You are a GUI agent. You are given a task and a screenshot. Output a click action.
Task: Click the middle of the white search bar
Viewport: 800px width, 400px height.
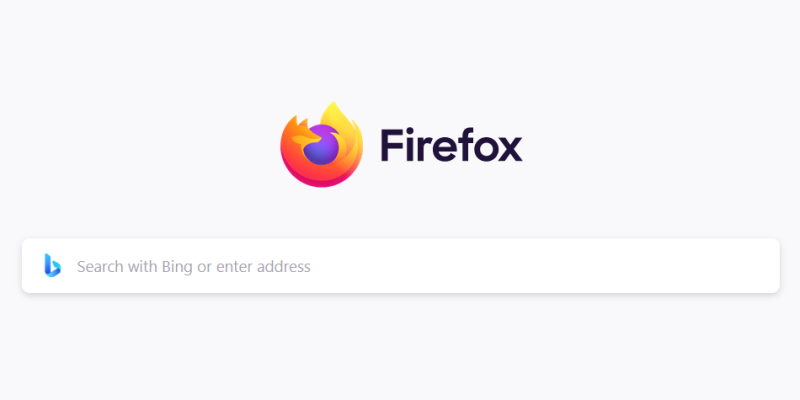tap(401, 266)
